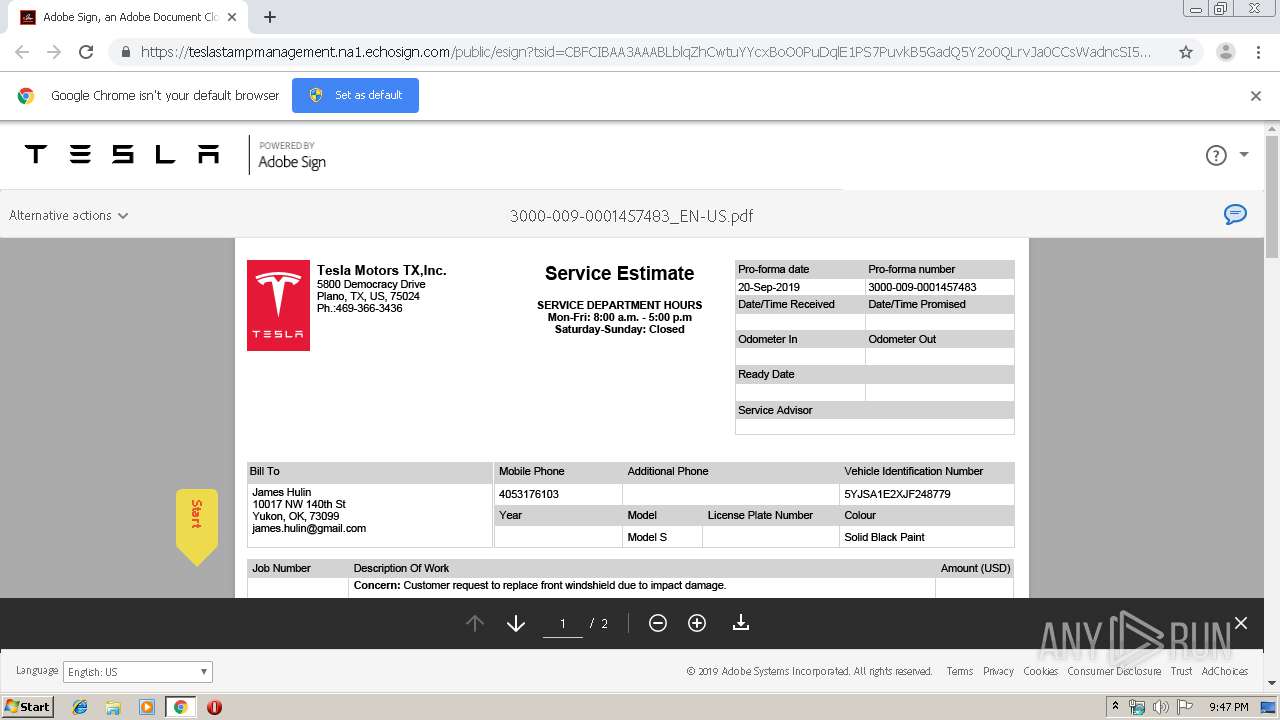
Task: Dismiss the default browser notification bar
Action: coord(1256,96)
